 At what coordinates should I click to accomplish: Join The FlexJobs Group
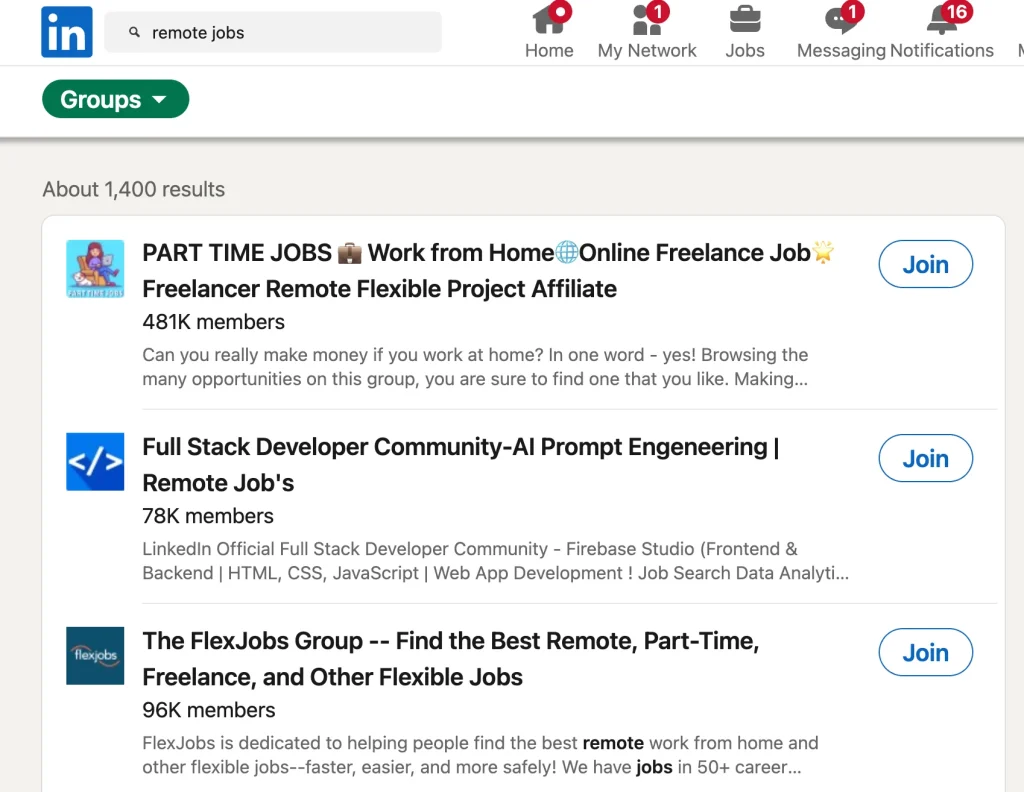point(925,652)
